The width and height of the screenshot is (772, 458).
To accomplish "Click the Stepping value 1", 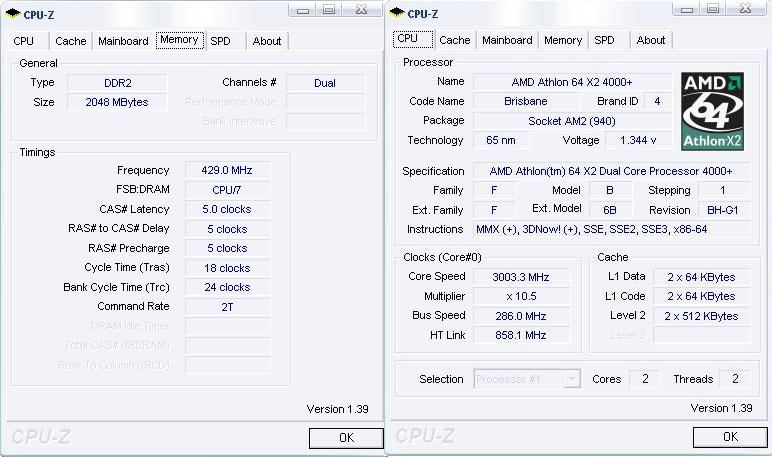I will pyautogui.click(x=723, y=190).
